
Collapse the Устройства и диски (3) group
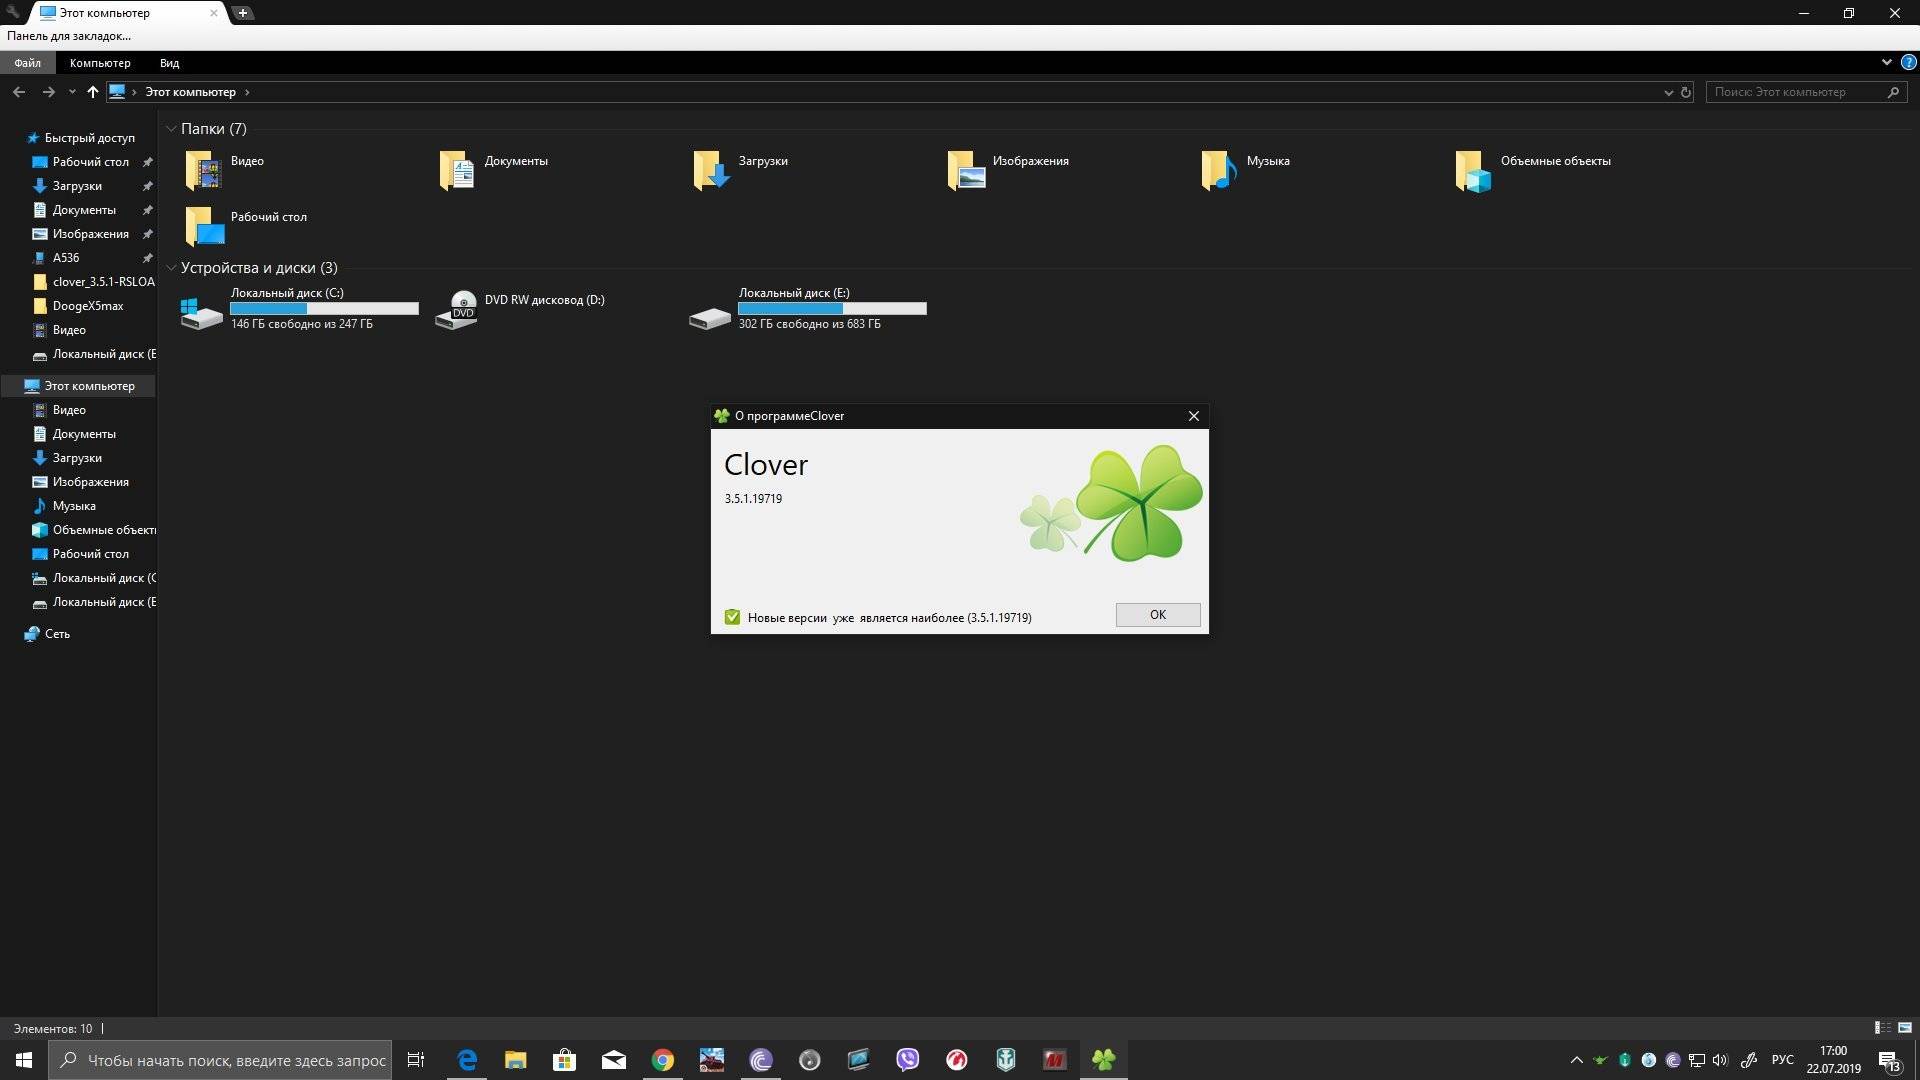click(x=171, y=268)
